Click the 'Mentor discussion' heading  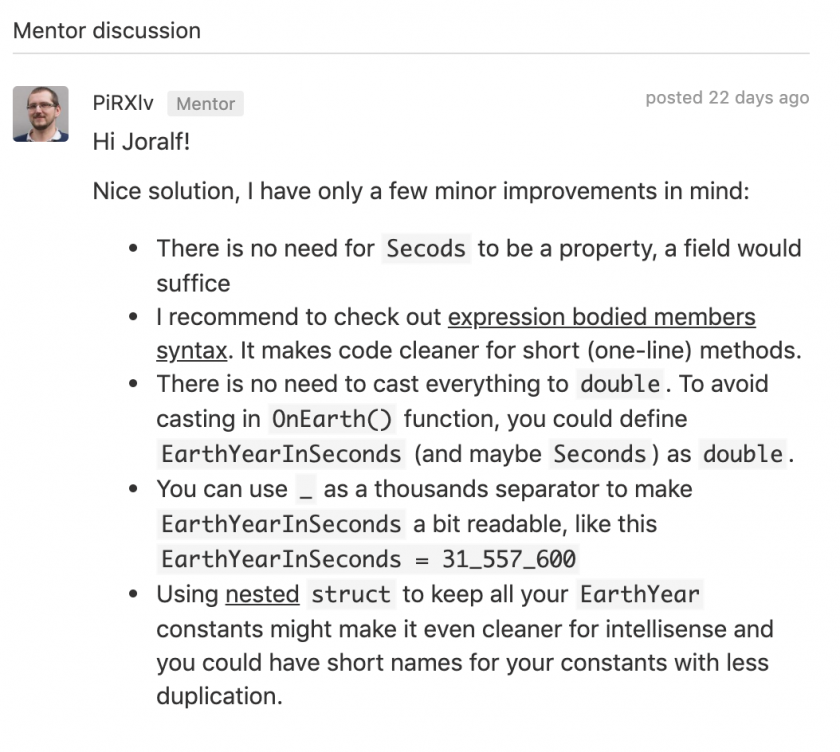(x=107, y=31)
